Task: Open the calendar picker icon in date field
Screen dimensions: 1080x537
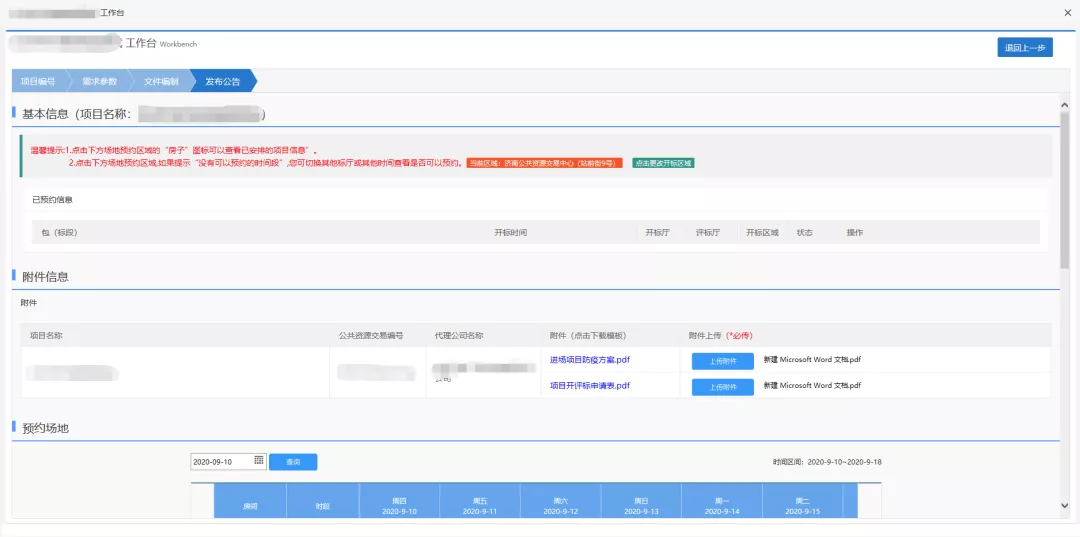Action: [x=258, y=461]
